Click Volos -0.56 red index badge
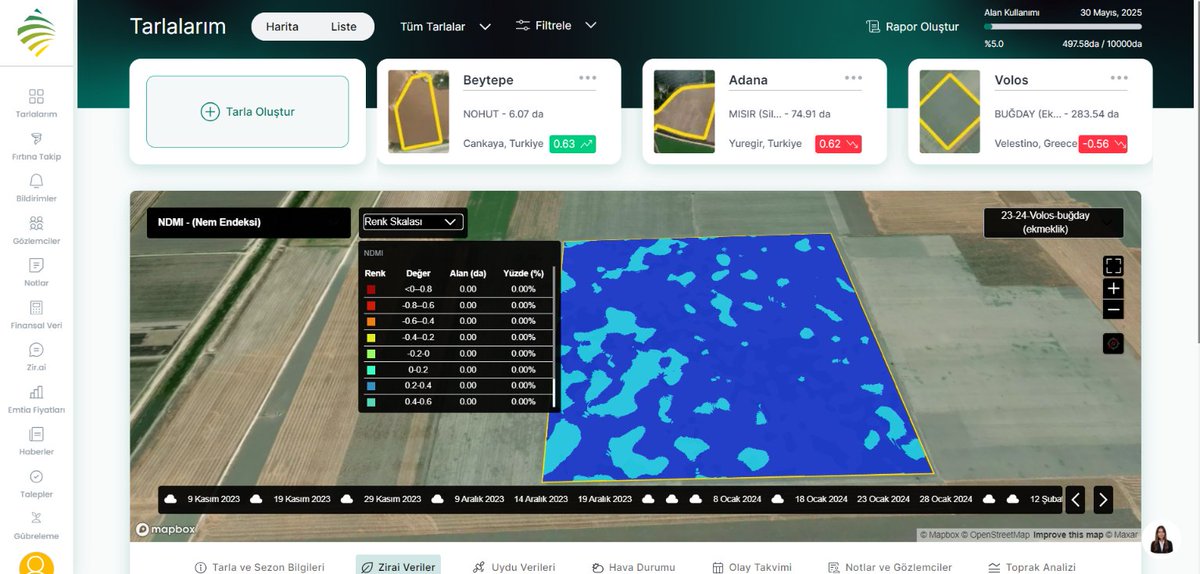The width and height of the screenshot is (1200, 574). [x=1104, y=144]
